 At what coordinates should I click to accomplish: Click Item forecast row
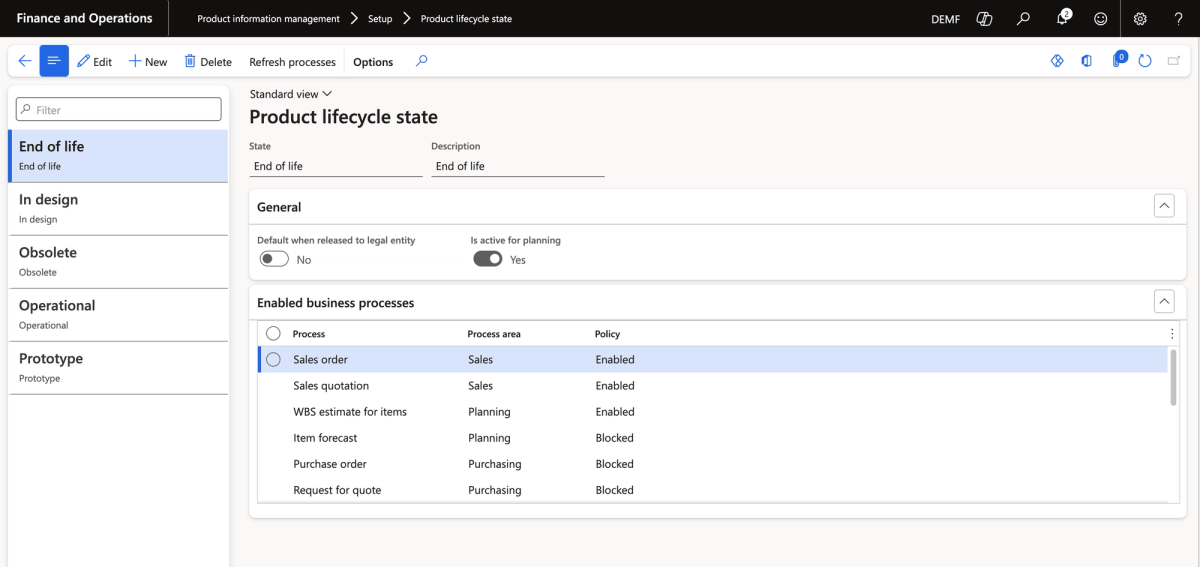click(713, 437)
